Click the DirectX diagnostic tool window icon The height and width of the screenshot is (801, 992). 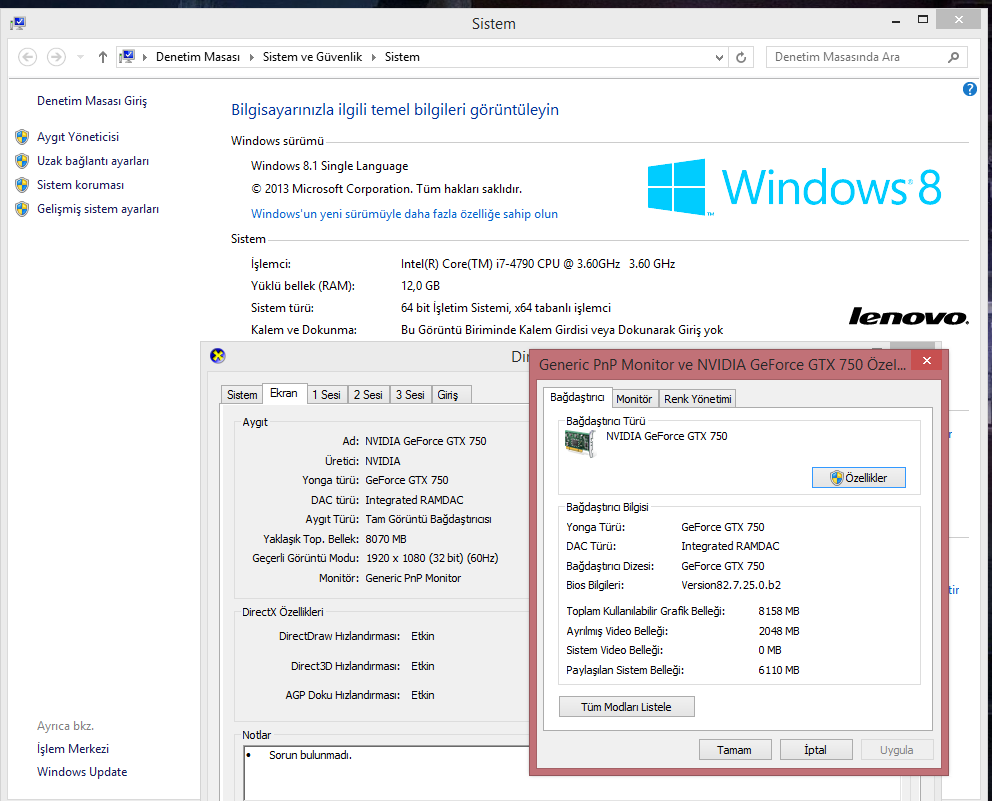[x=218, y=356]
